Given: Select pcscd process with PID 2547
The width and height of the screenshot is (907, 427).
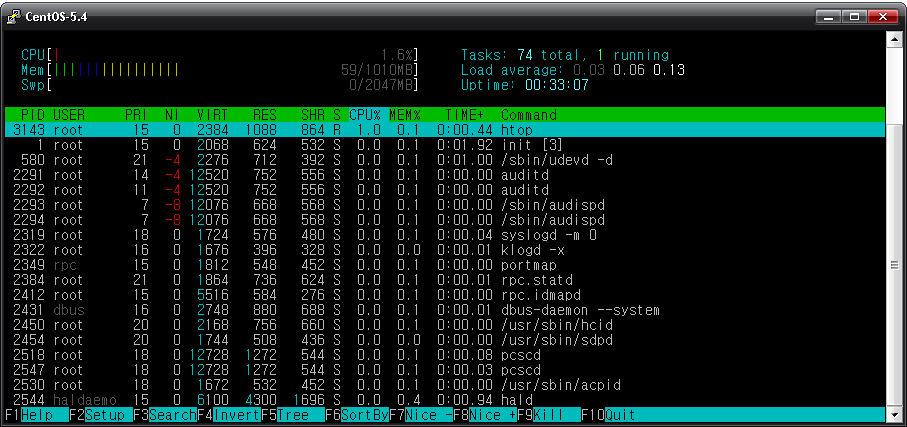Looking at the screenshot, I should pyautogui.click(x=445, y=370).
